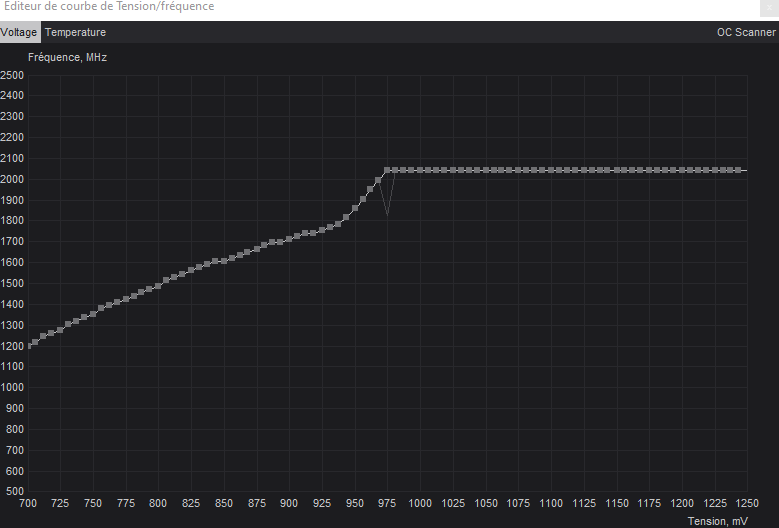
Task: Select the curve point at 725 mV
Action: coord(60,330)
